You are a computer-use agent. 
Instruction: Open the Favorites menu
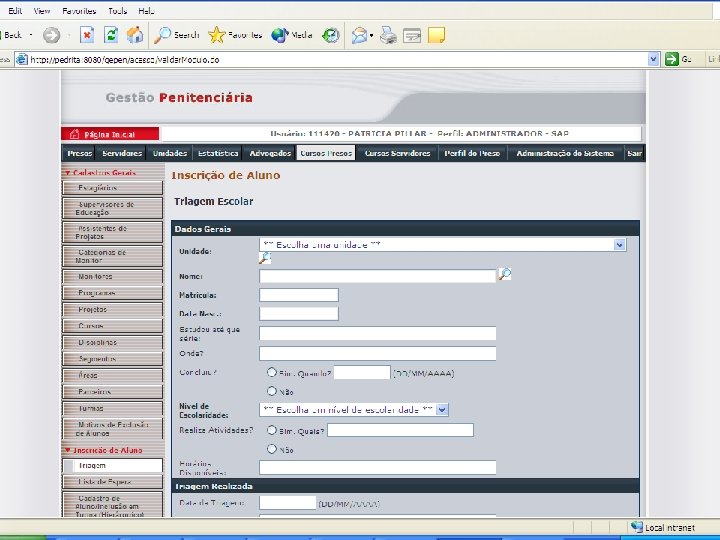pos(79,11)
